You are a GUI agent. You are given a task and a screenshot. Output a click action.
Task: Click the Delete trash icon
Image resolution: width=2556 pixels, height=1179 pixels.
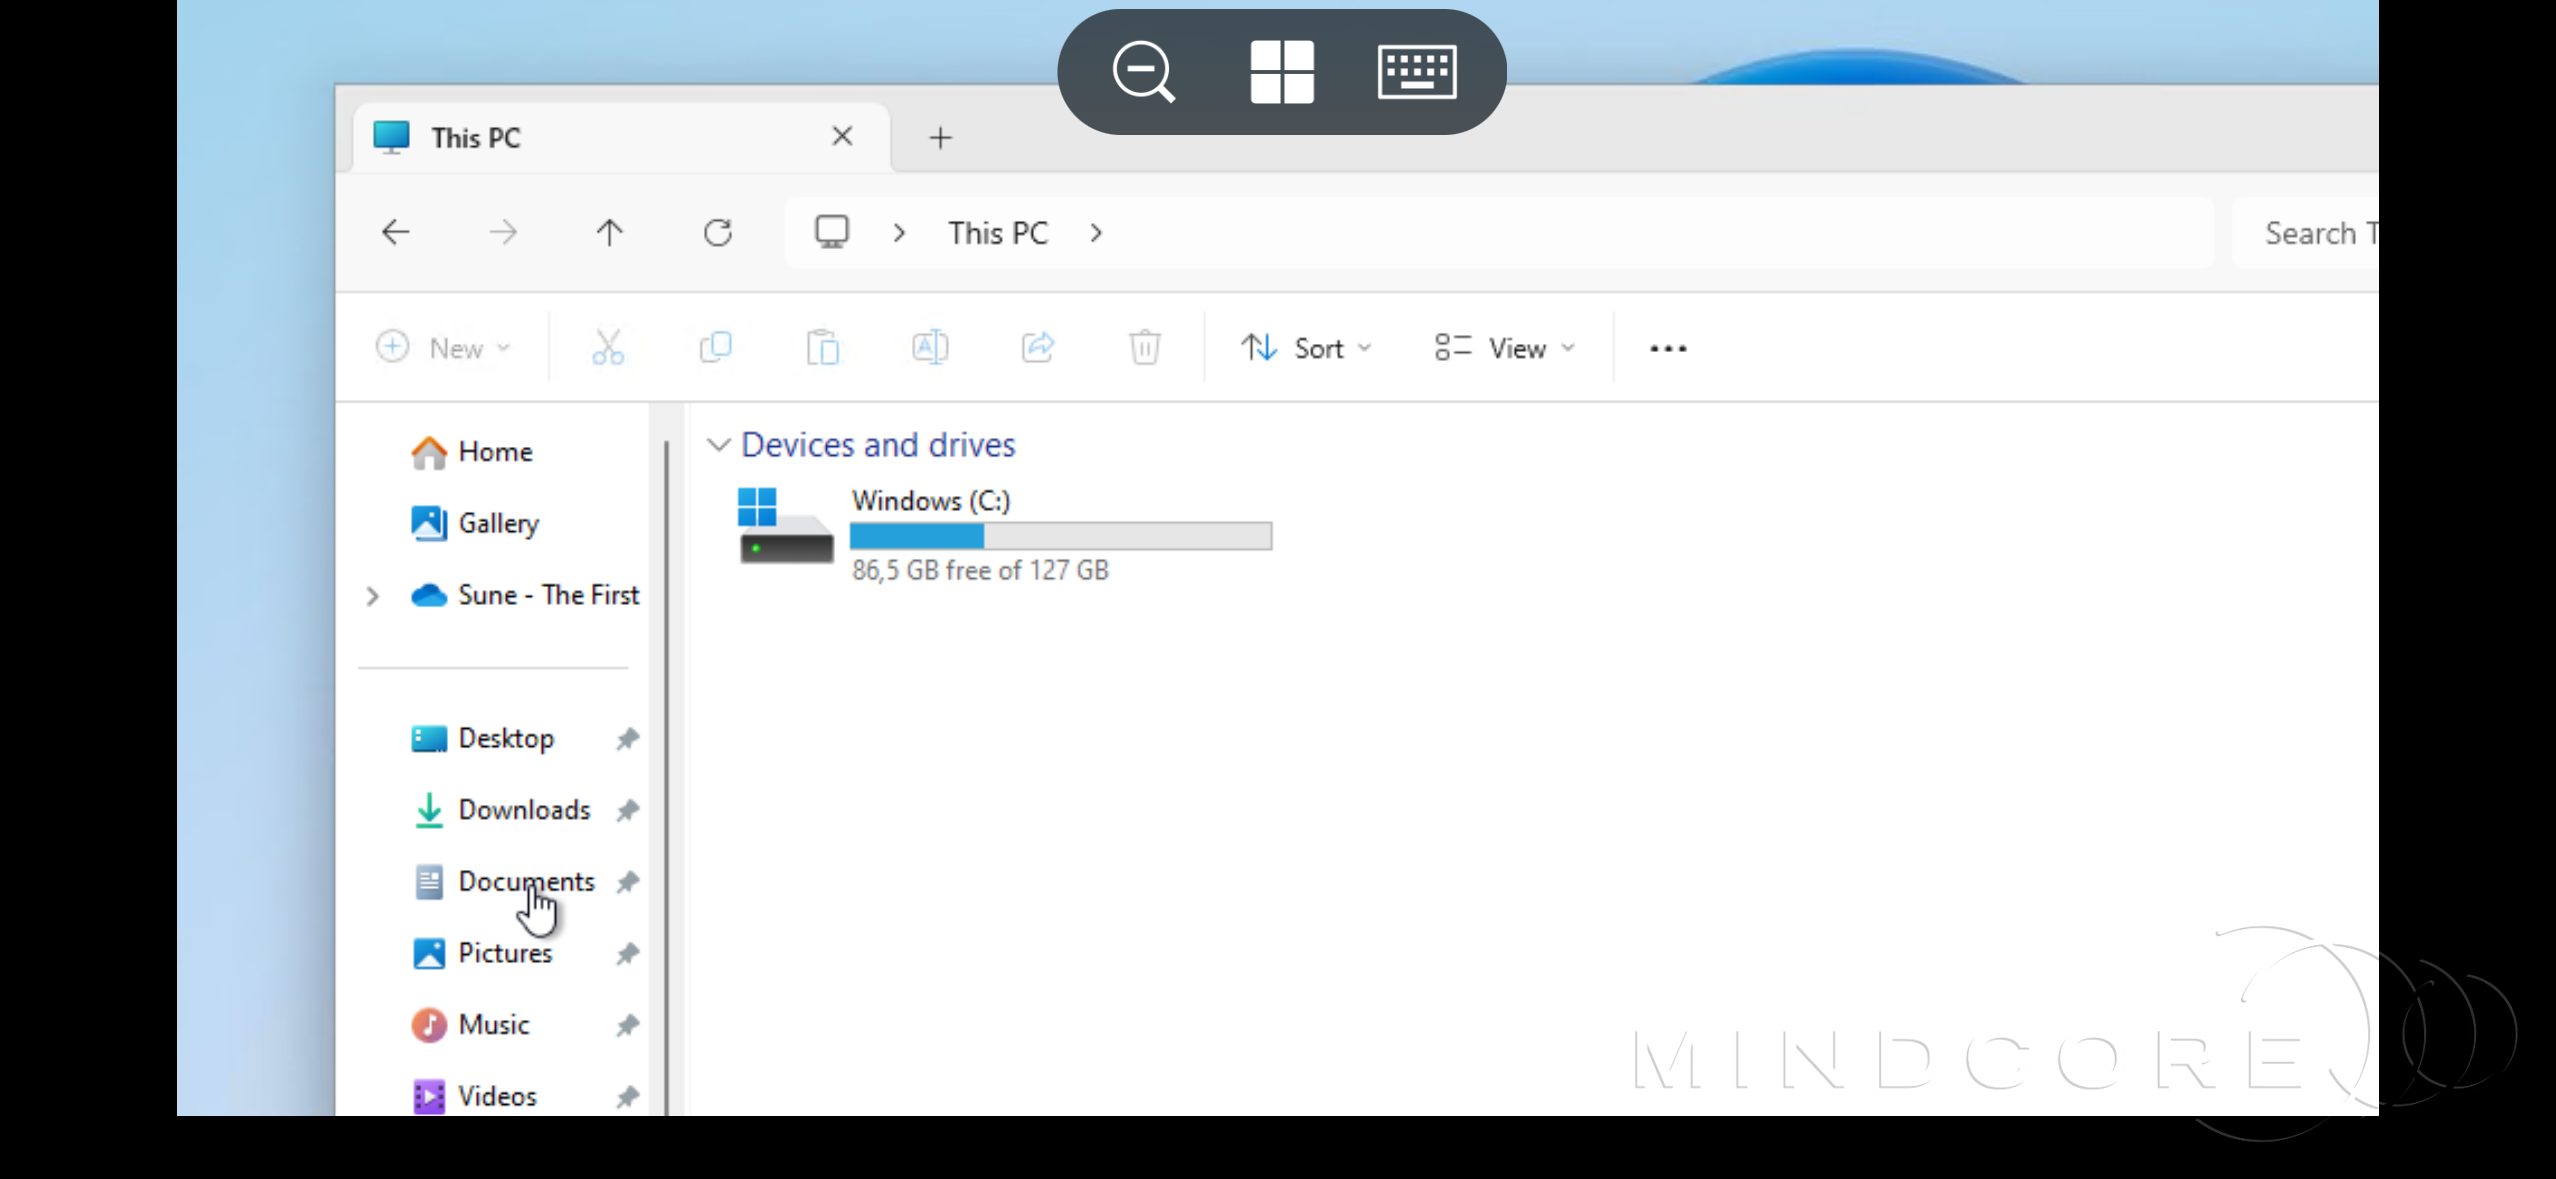click(x=1144, y=347)
